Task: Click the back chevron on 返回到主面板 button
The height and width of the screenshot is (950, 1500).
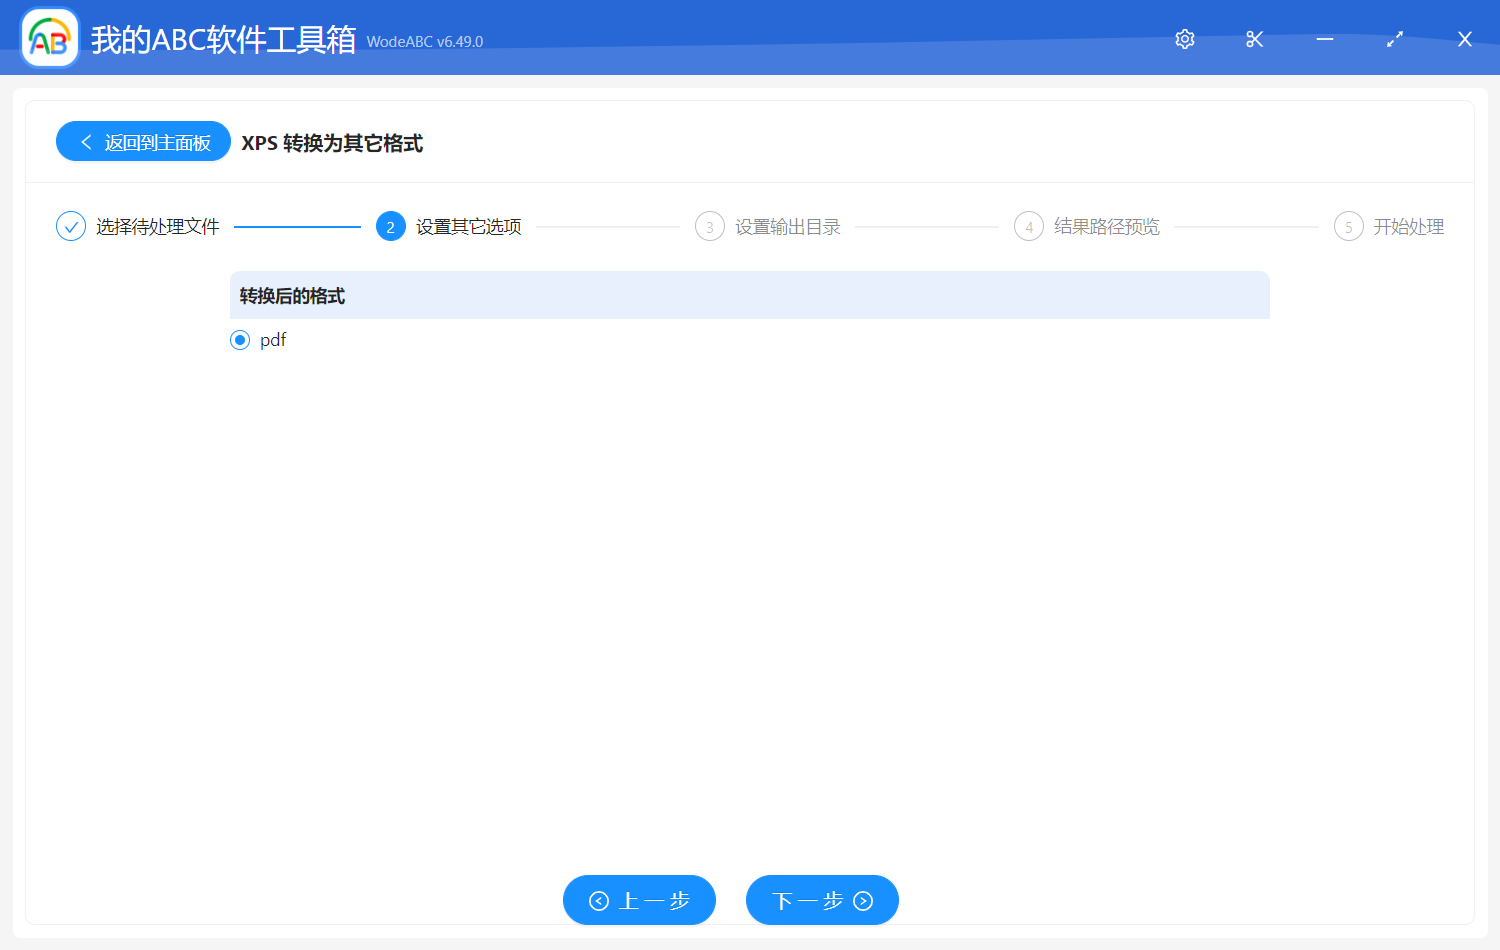Action: (85, 141)
